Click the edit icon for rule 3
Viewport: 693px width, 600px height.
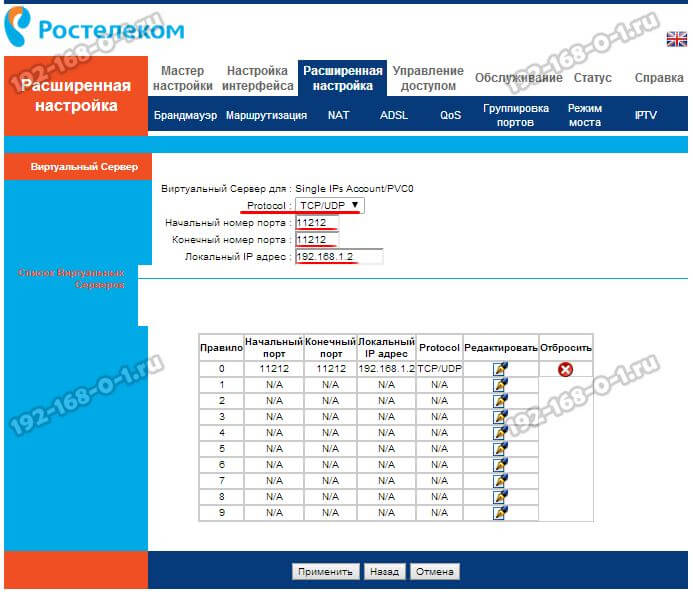click(500, 417)
